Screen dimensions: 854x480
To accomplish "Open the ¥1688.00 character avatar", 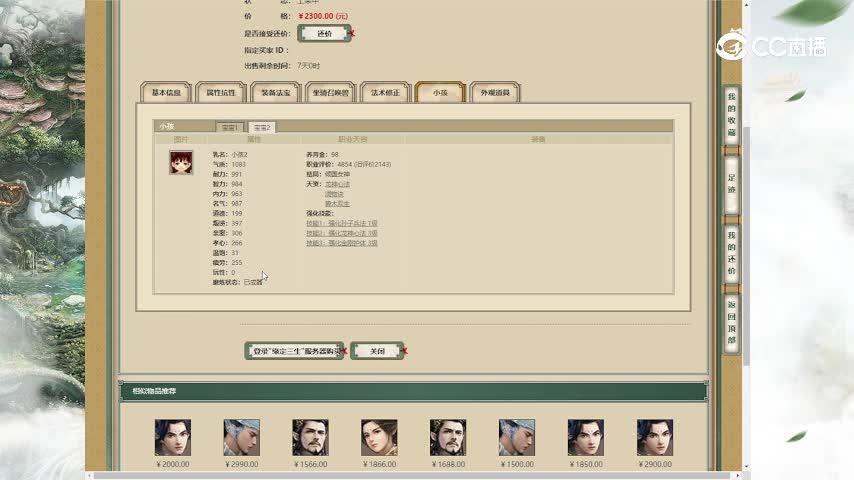I will (x=448, y=437).
